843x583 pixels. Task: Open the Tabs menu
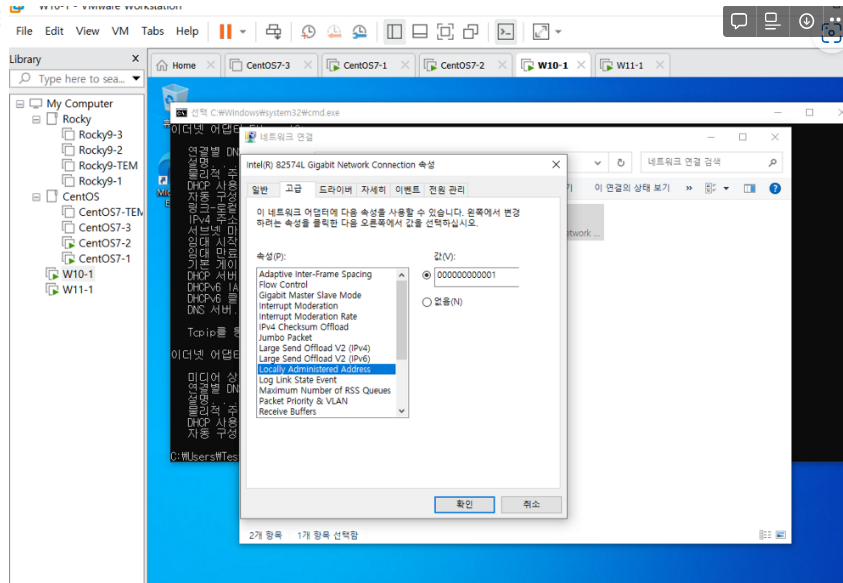[152, 31]
